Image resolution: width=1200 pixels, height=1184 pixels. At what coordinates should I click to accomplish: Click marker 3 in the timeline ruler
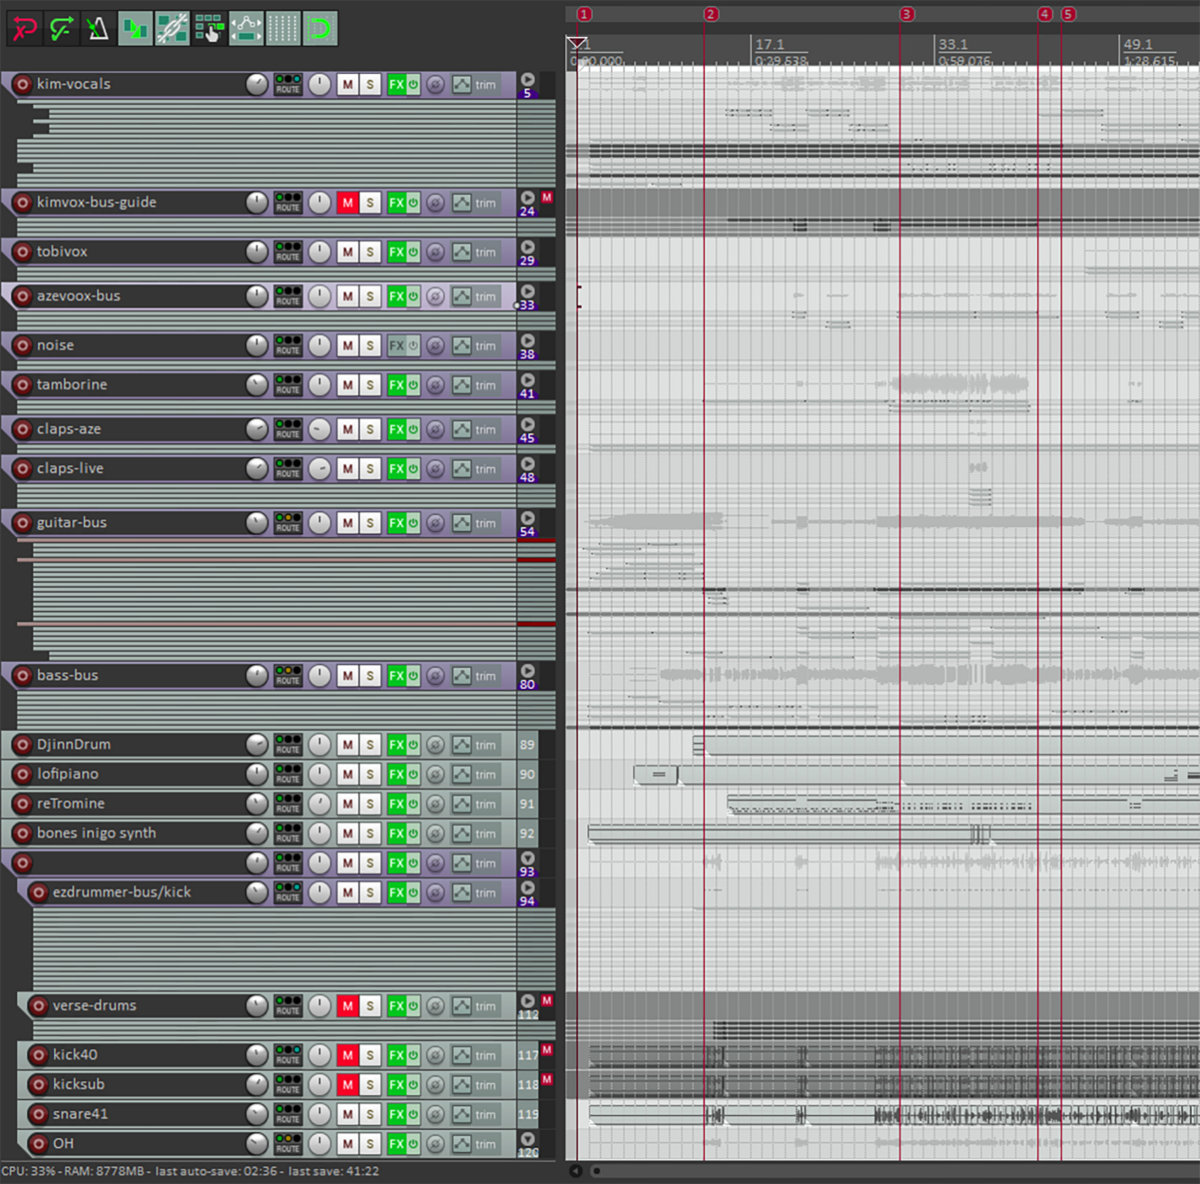coord(907,14)
